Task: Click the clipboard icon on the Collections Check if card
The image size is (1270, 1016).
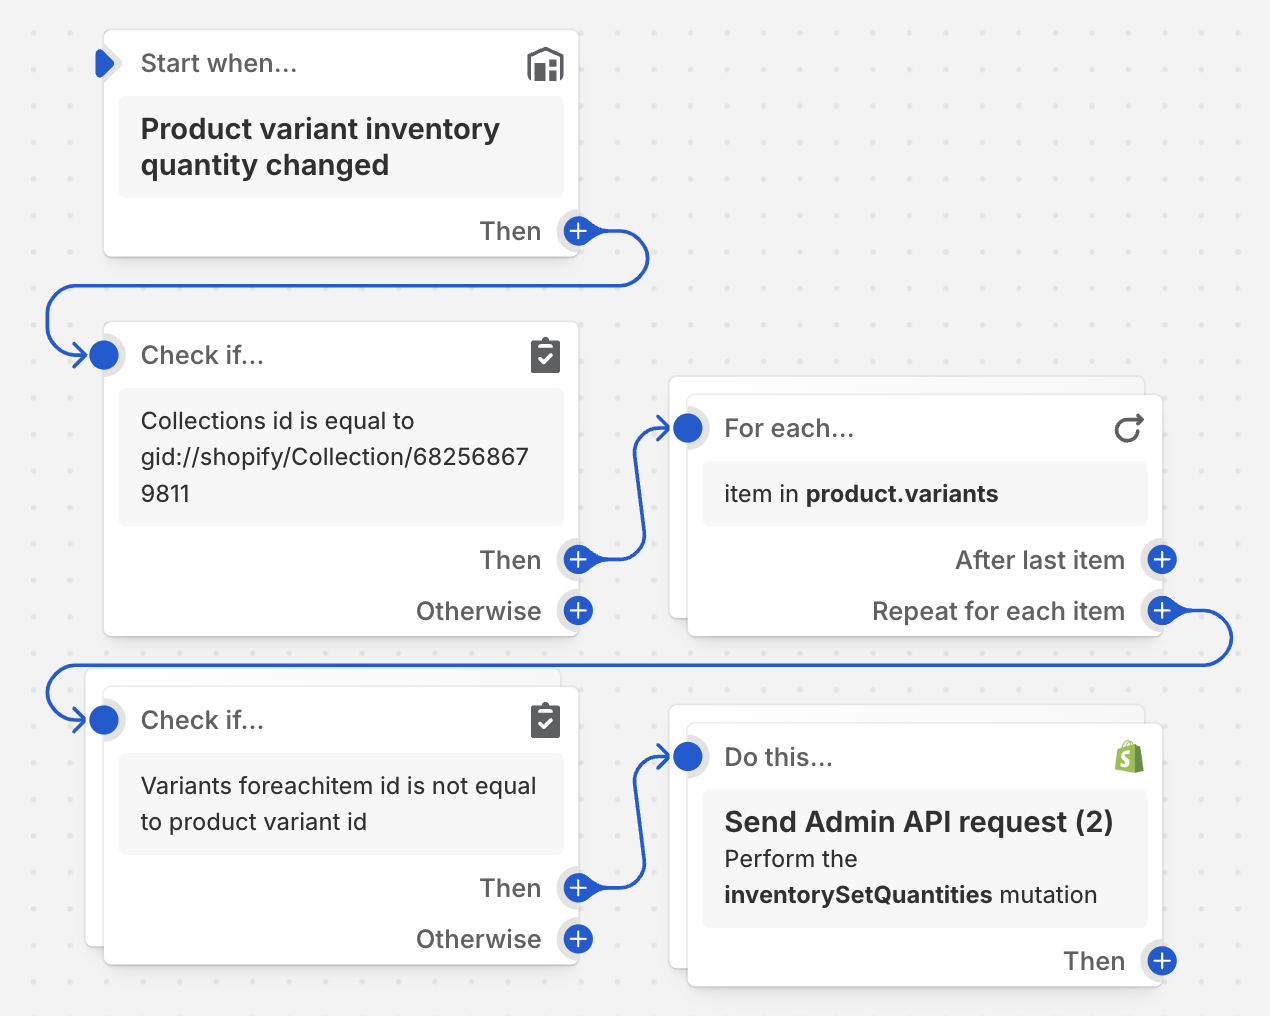Action: [545, 355]
